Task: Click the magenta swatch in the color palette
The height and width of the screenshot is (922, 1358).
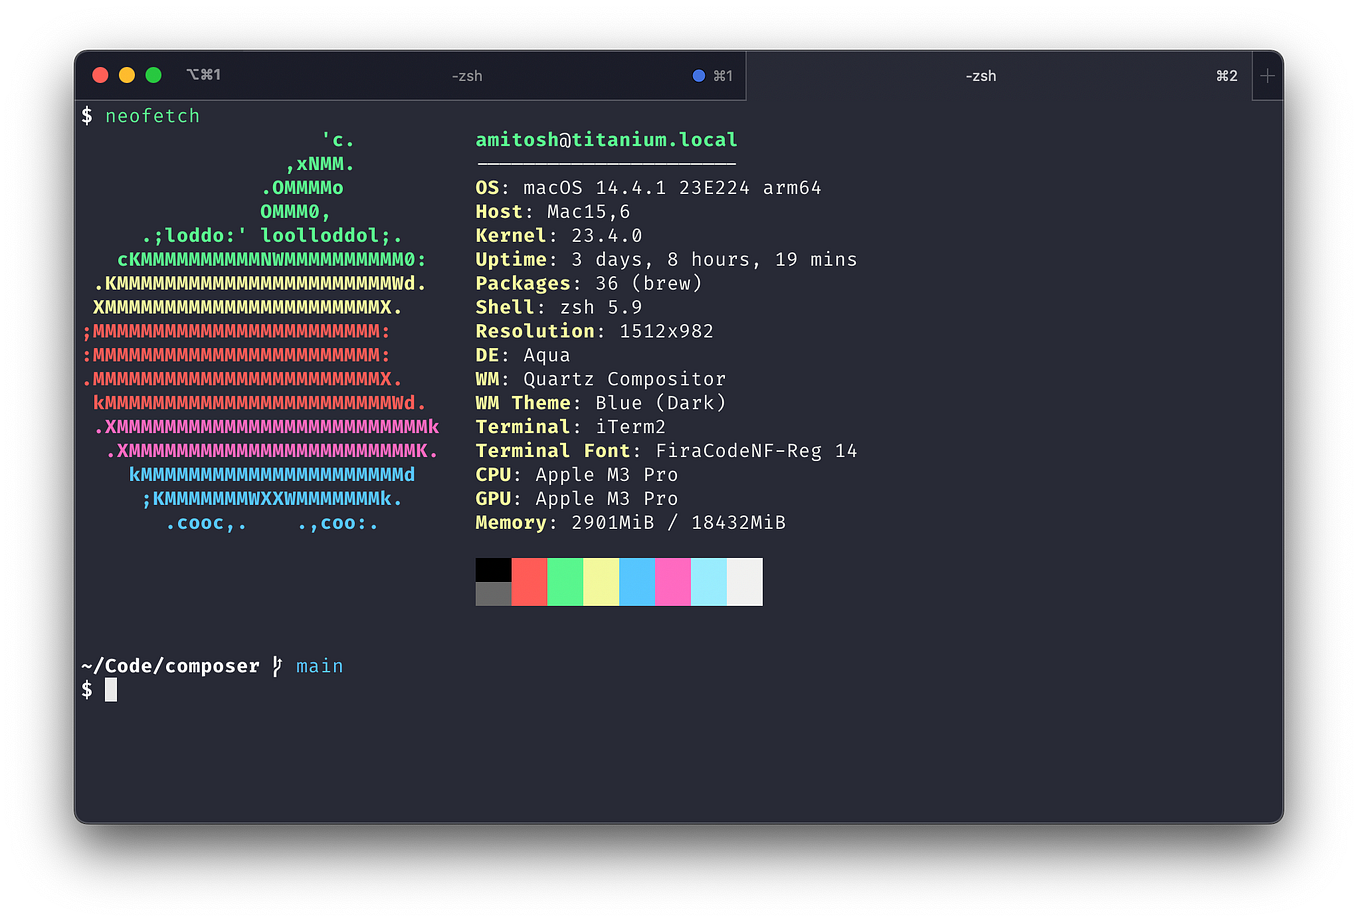Action: pos(673,582)
